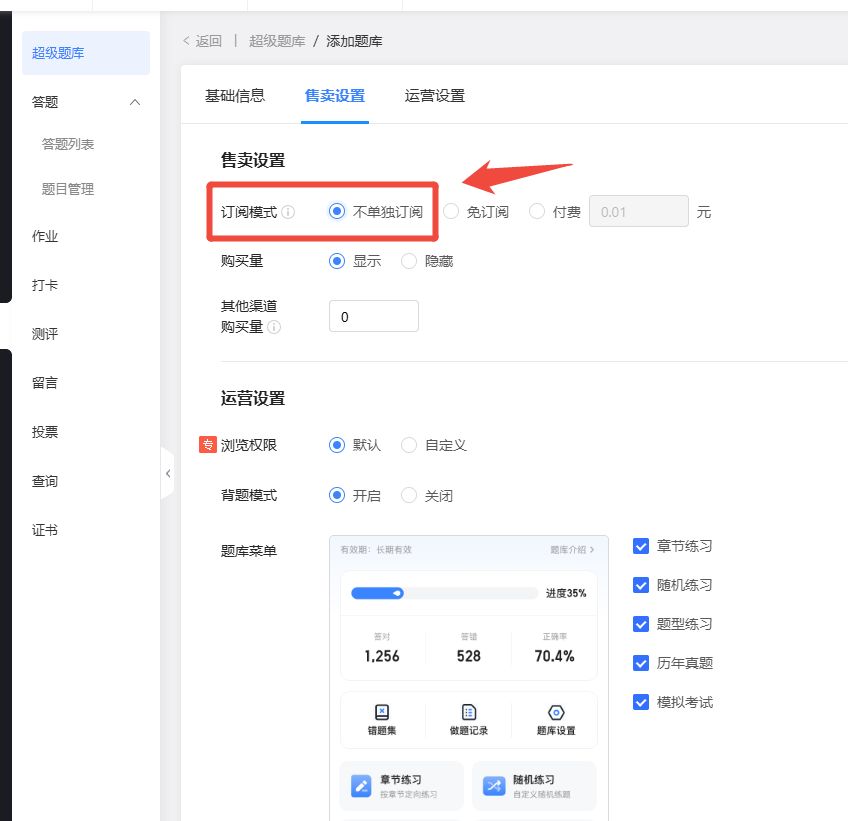Click the 章节练习 pencil icon card
The image size is (848, 821).
tap(361, 786)
